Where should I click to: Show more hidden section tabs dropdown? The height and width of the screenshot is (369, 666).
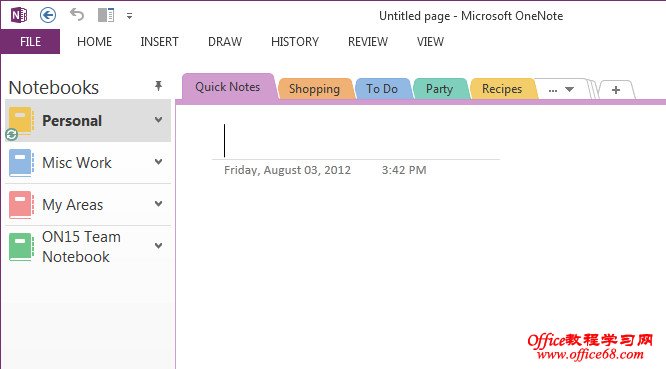coord(561,90)
